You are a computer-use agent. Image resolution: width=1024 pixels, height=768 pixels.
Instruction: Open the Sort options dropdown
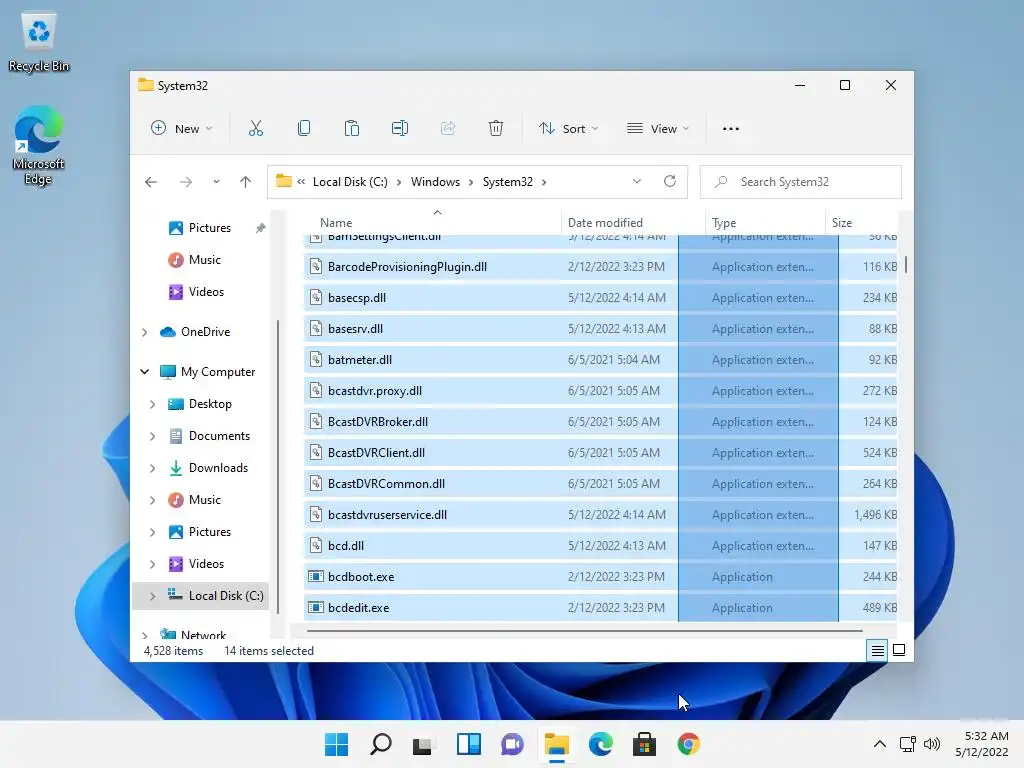coord(568,129)
